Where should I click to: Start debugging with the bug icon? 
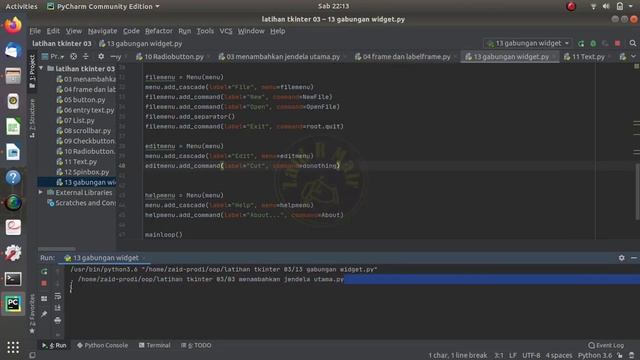pos(593,43)
